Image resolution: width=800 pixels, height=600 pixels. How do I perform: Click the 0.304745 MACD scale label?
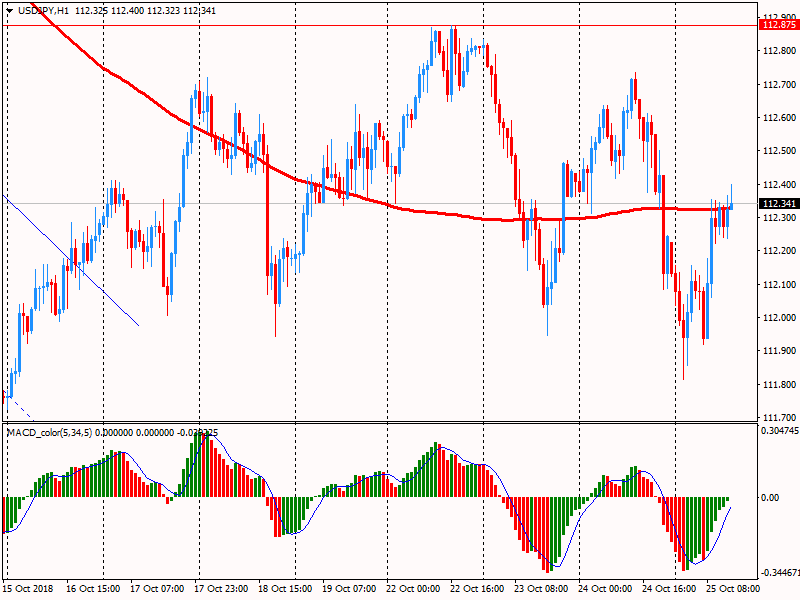tap(780, 431)
